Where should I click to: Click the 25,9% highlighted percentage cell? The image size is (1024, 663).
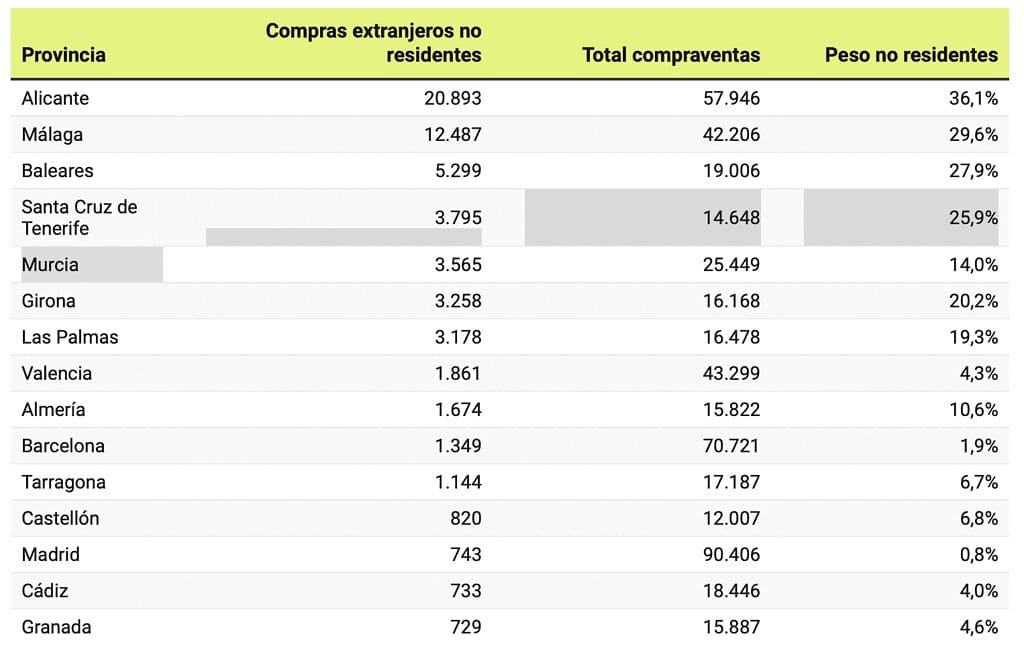point(974,217)
